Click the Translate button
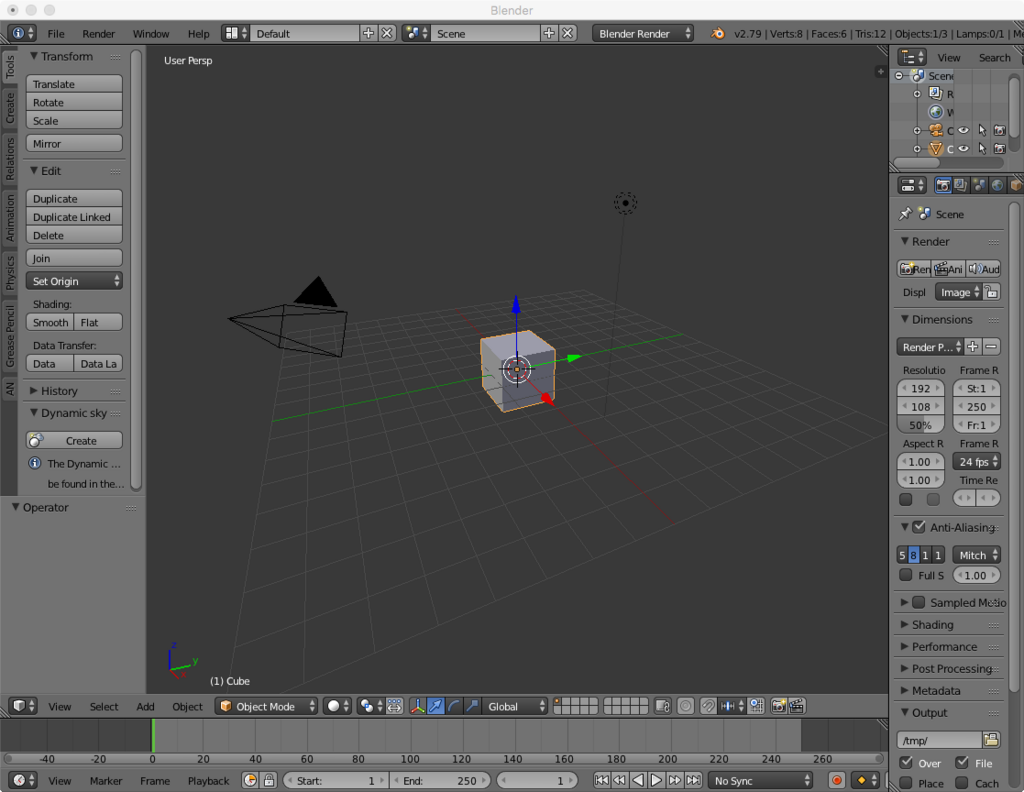Screen dimensions: 1024x792 [x=74, y=84]
